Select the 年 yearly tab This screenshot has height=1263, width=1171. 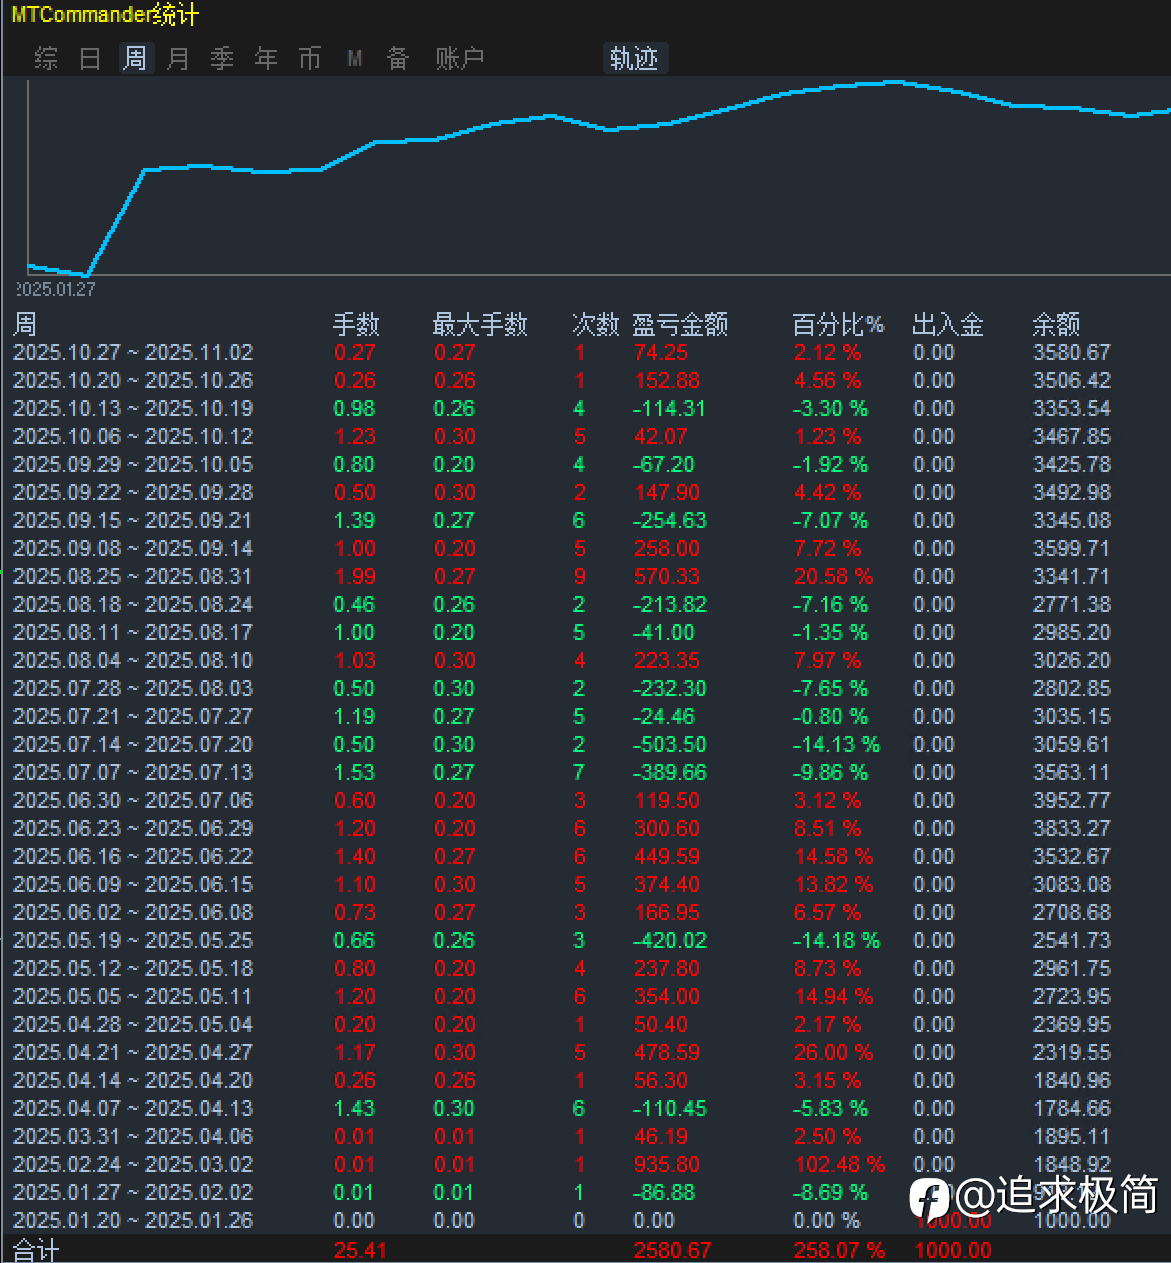(x=266, y=59)
